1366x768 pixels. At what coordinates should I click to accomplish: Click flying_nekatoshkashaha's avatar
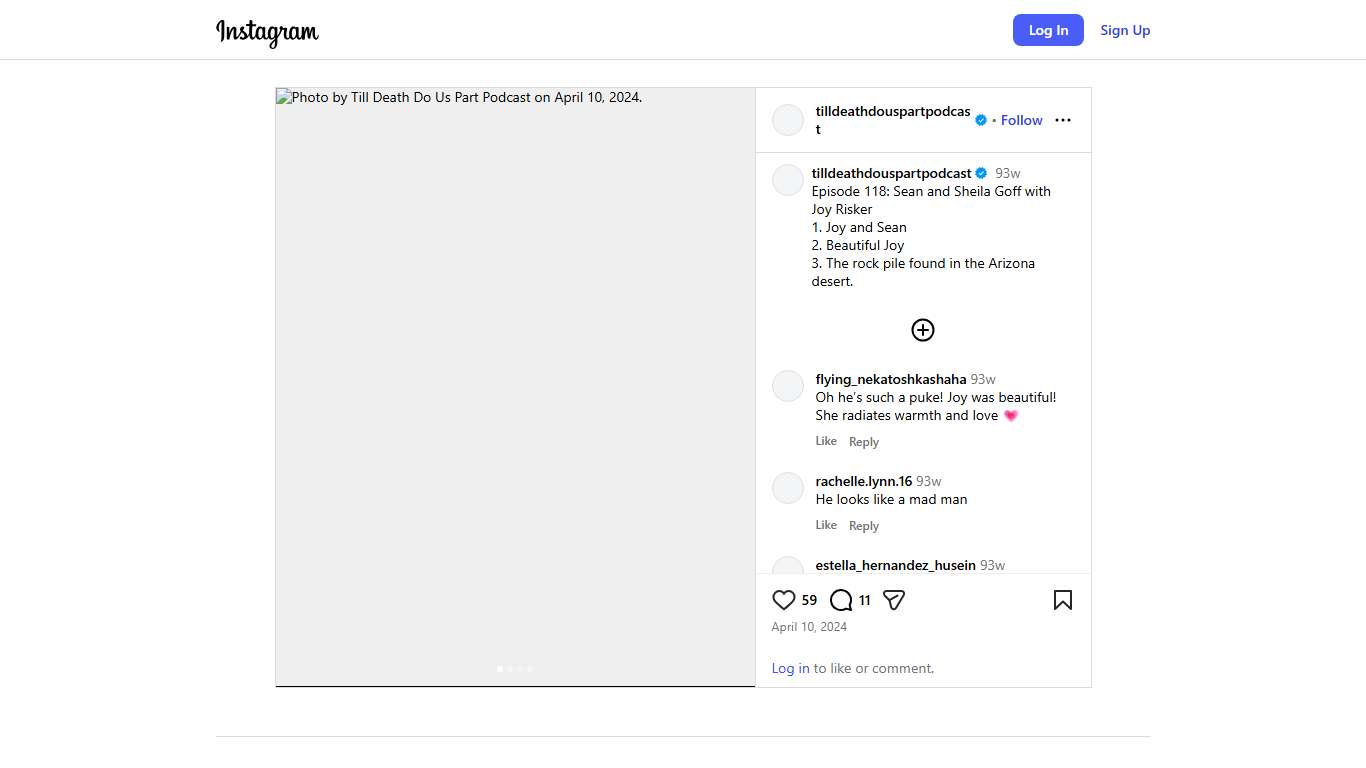788,386
